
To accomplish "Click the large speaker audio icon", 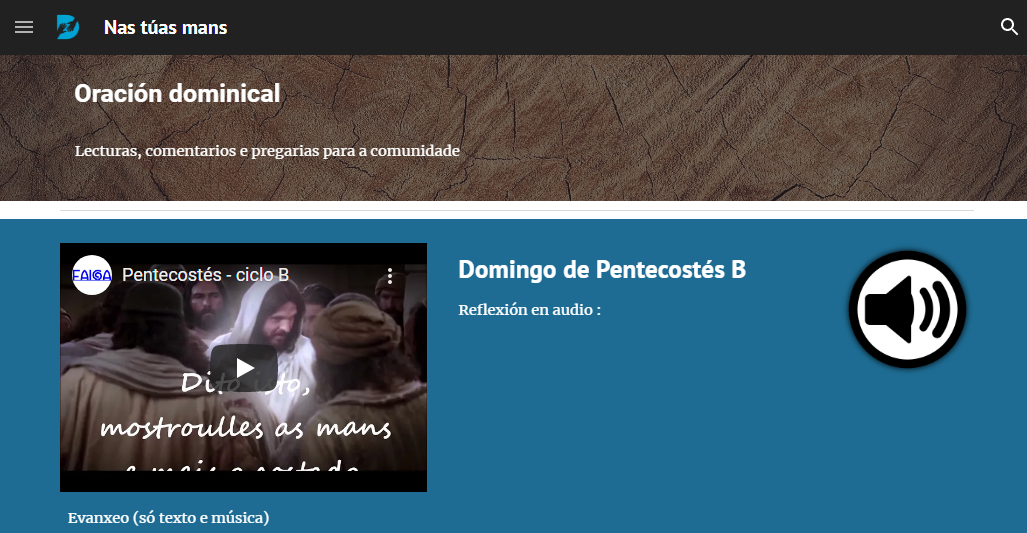I will click(907, 309).
